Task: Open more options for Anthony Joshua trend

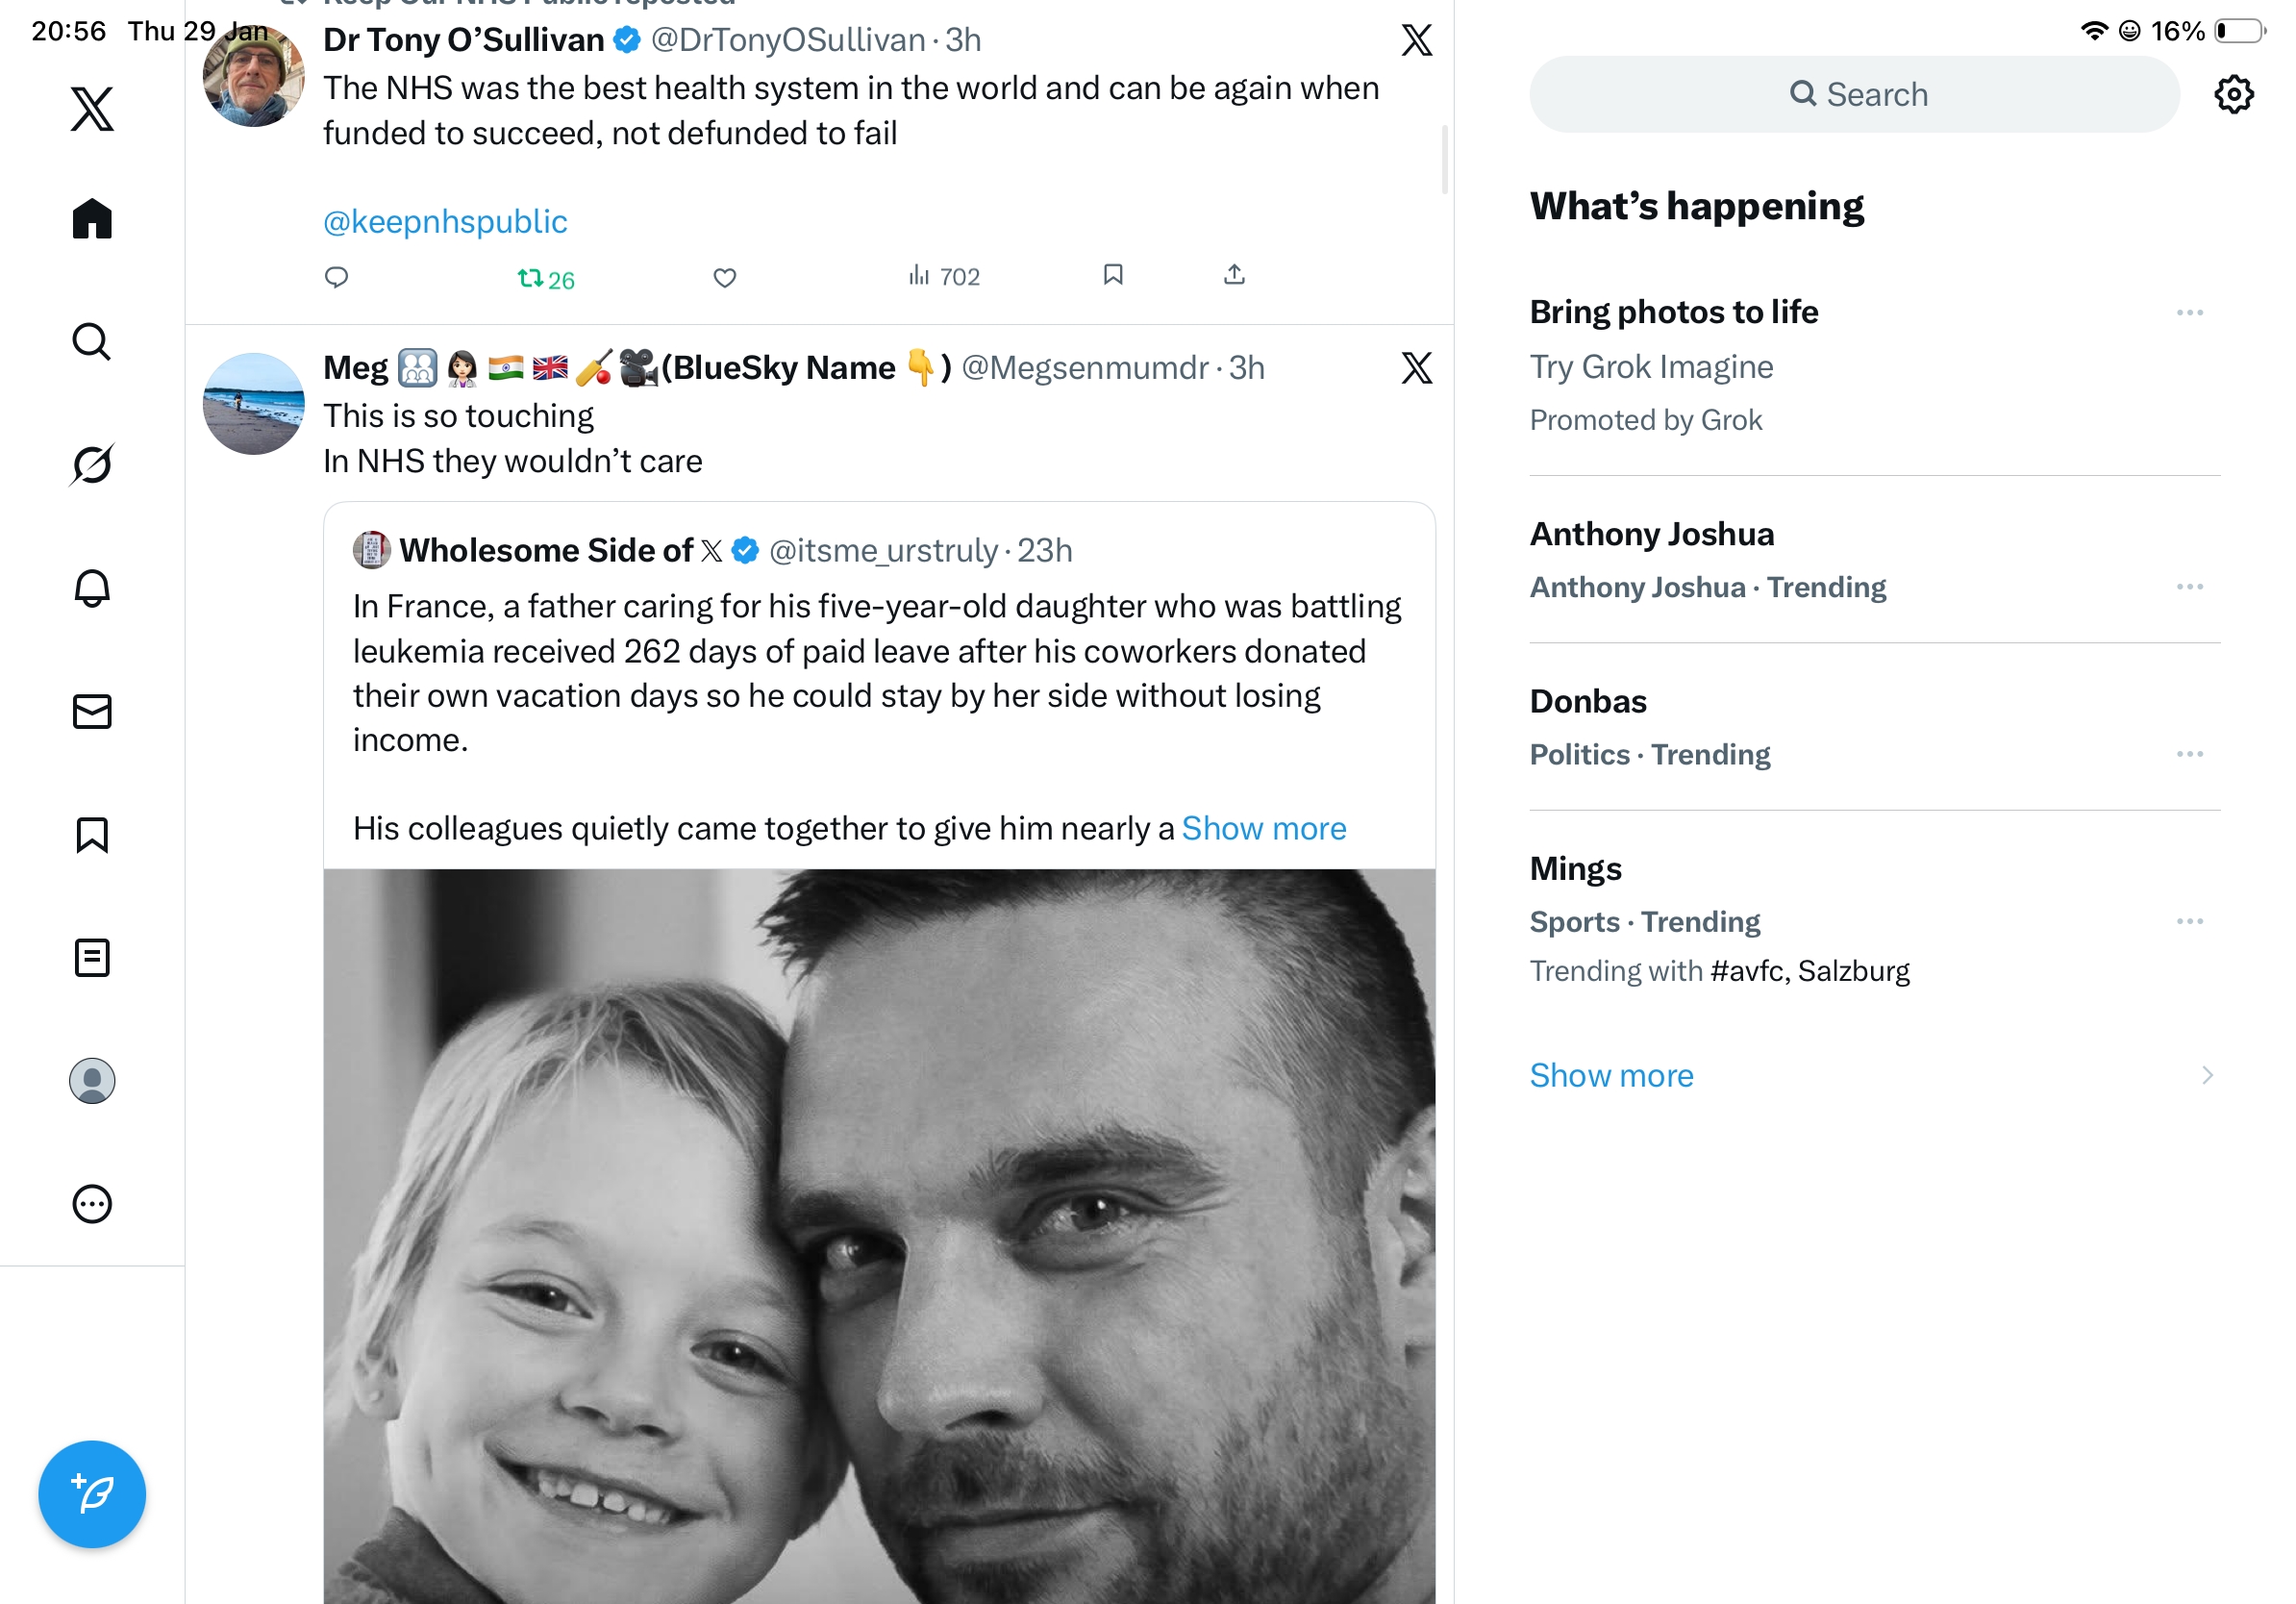Action: pyautogui.click(x=2189, y=587)
